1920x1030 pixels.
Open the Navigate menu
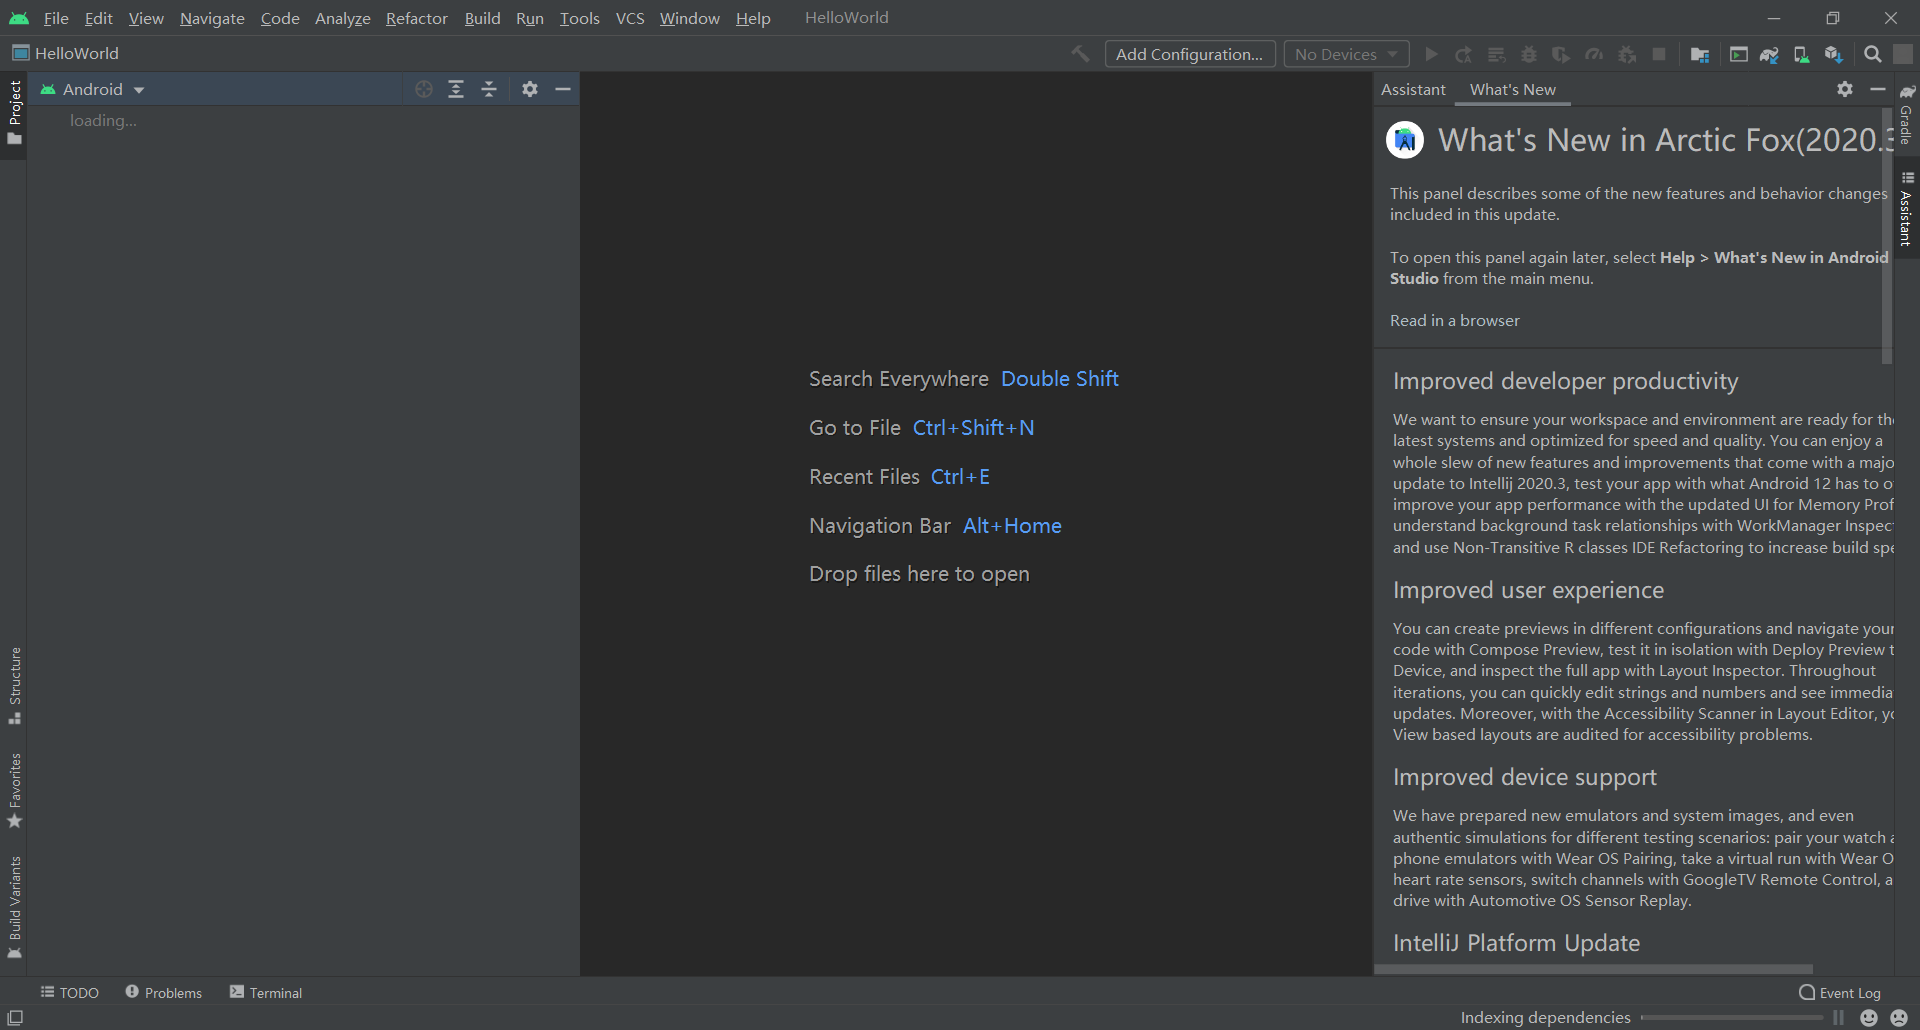212,18
